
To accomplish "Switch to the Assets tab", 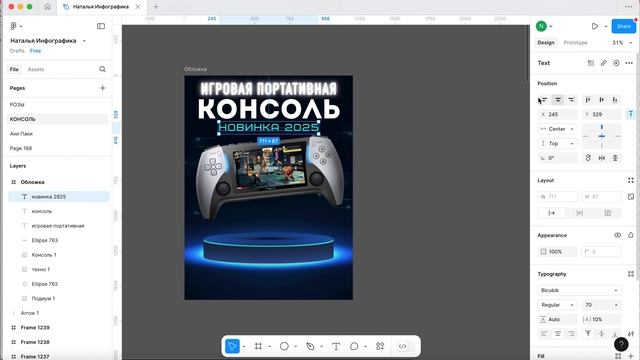I will click(36, 69).
